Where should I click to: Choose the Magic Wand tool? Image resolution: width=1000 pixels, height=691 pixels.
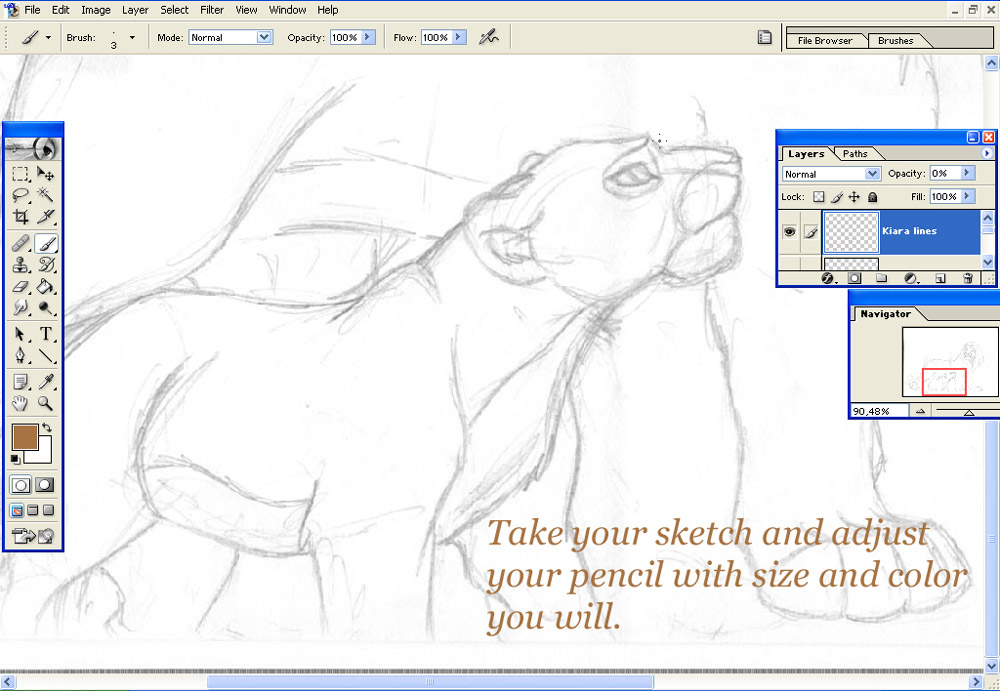point(45,195)
